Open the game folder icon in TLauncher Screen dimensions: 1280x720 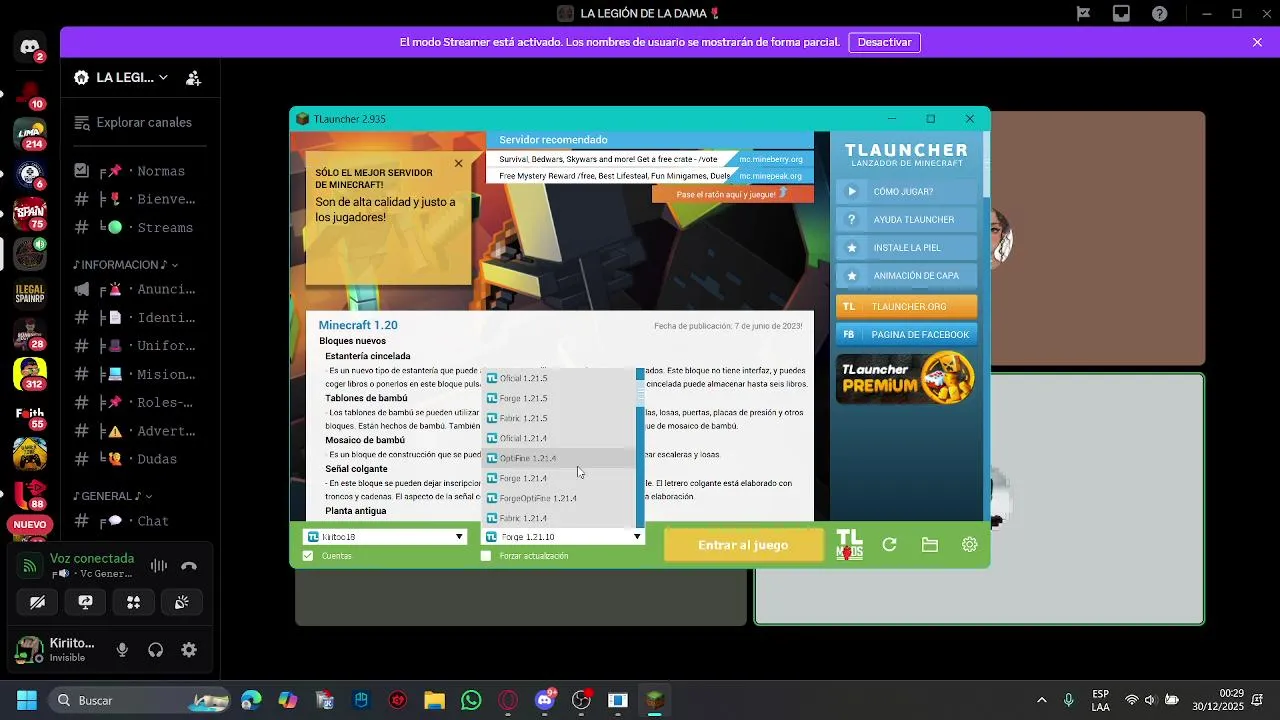coord(930,545)
